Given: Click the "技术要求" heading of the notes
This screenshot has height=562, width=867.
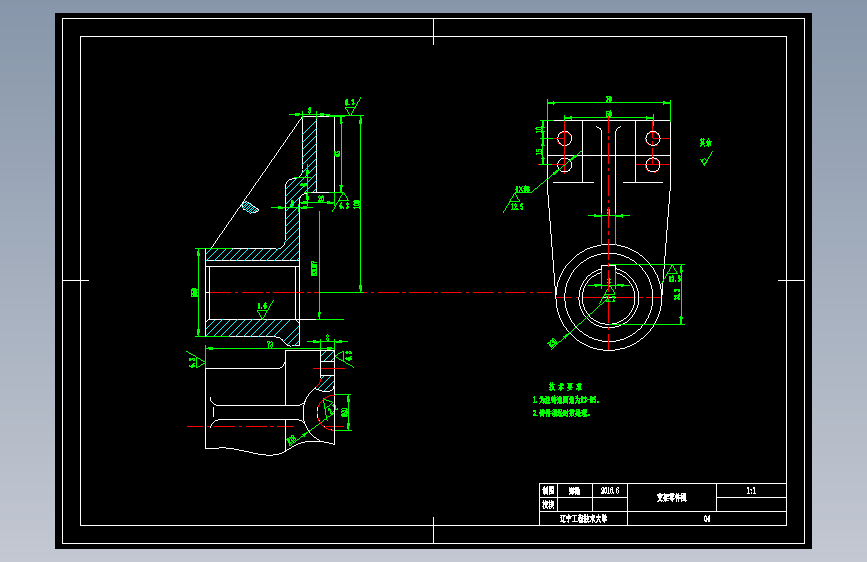Looking at the screenshot, I should pos(565,387).
